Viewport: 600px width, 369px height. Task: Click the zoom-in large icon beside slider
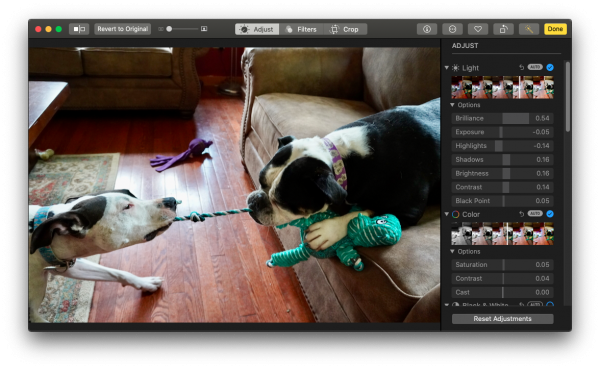[x=204, y=29]
